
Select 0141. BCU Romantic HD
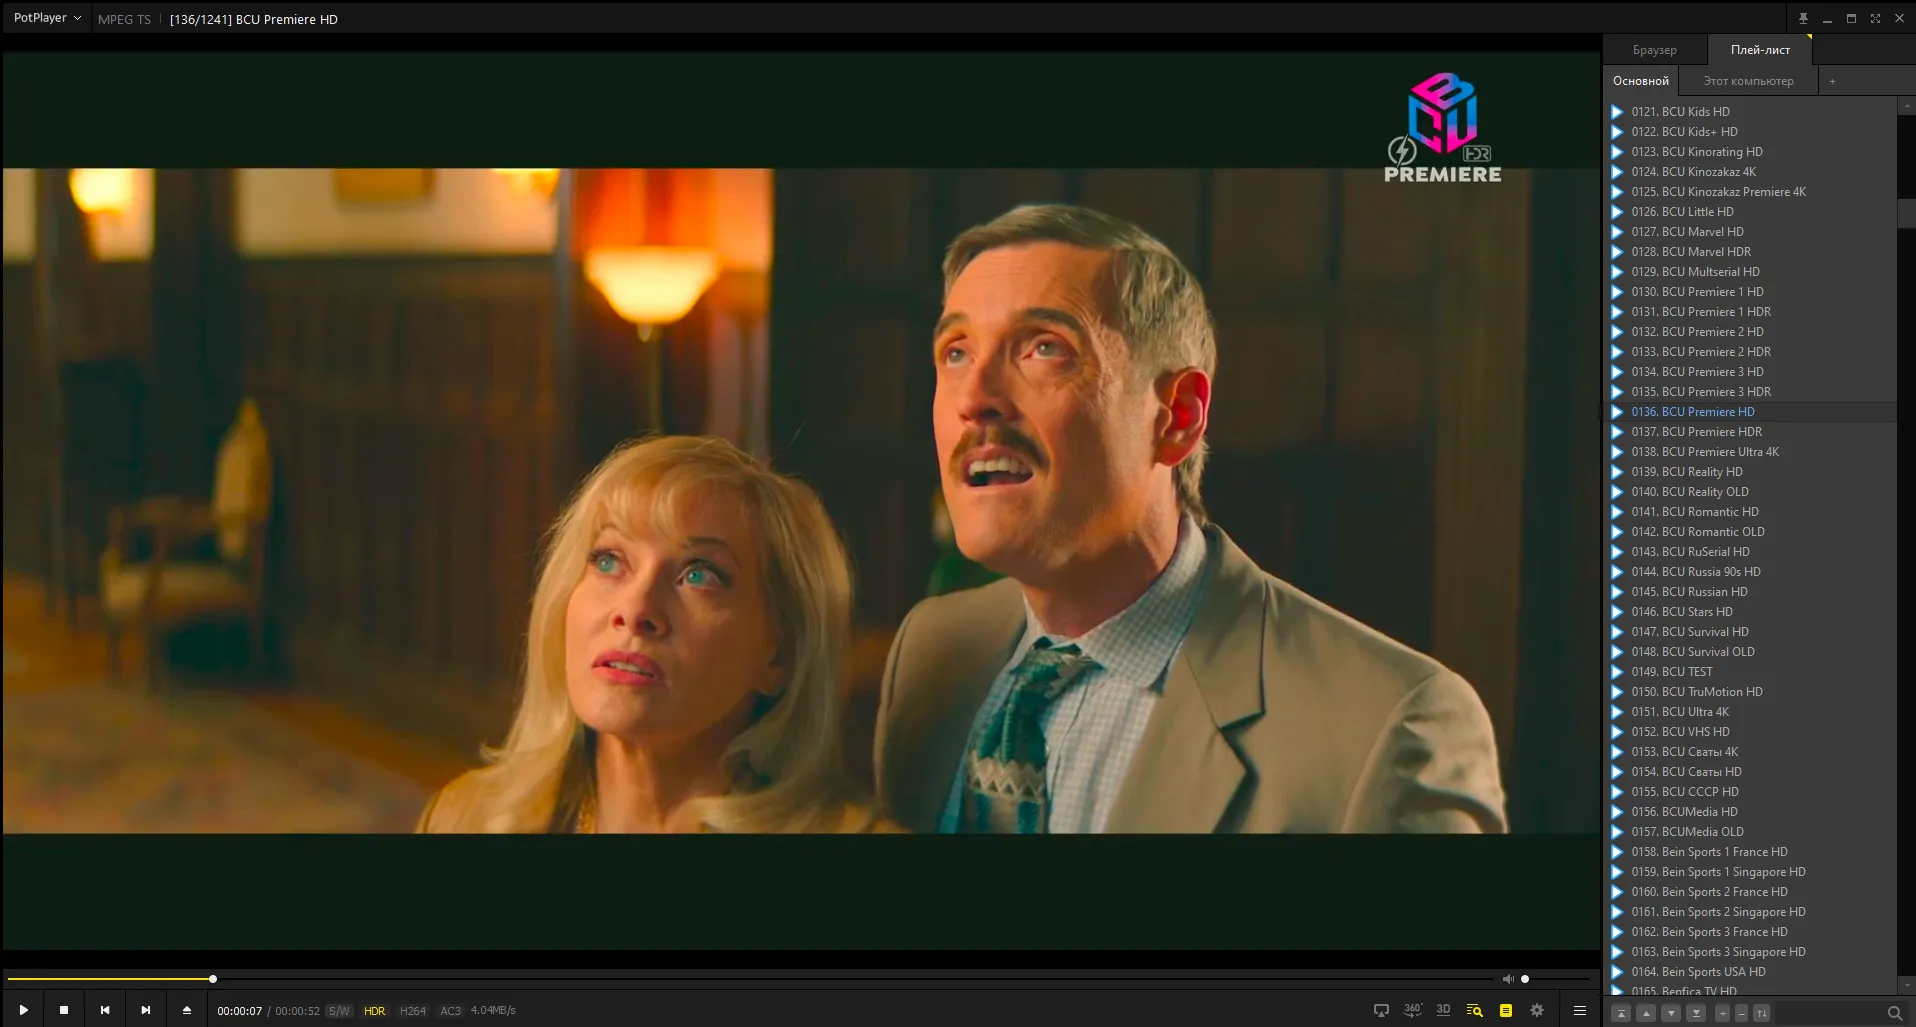tap(1750, 512)
